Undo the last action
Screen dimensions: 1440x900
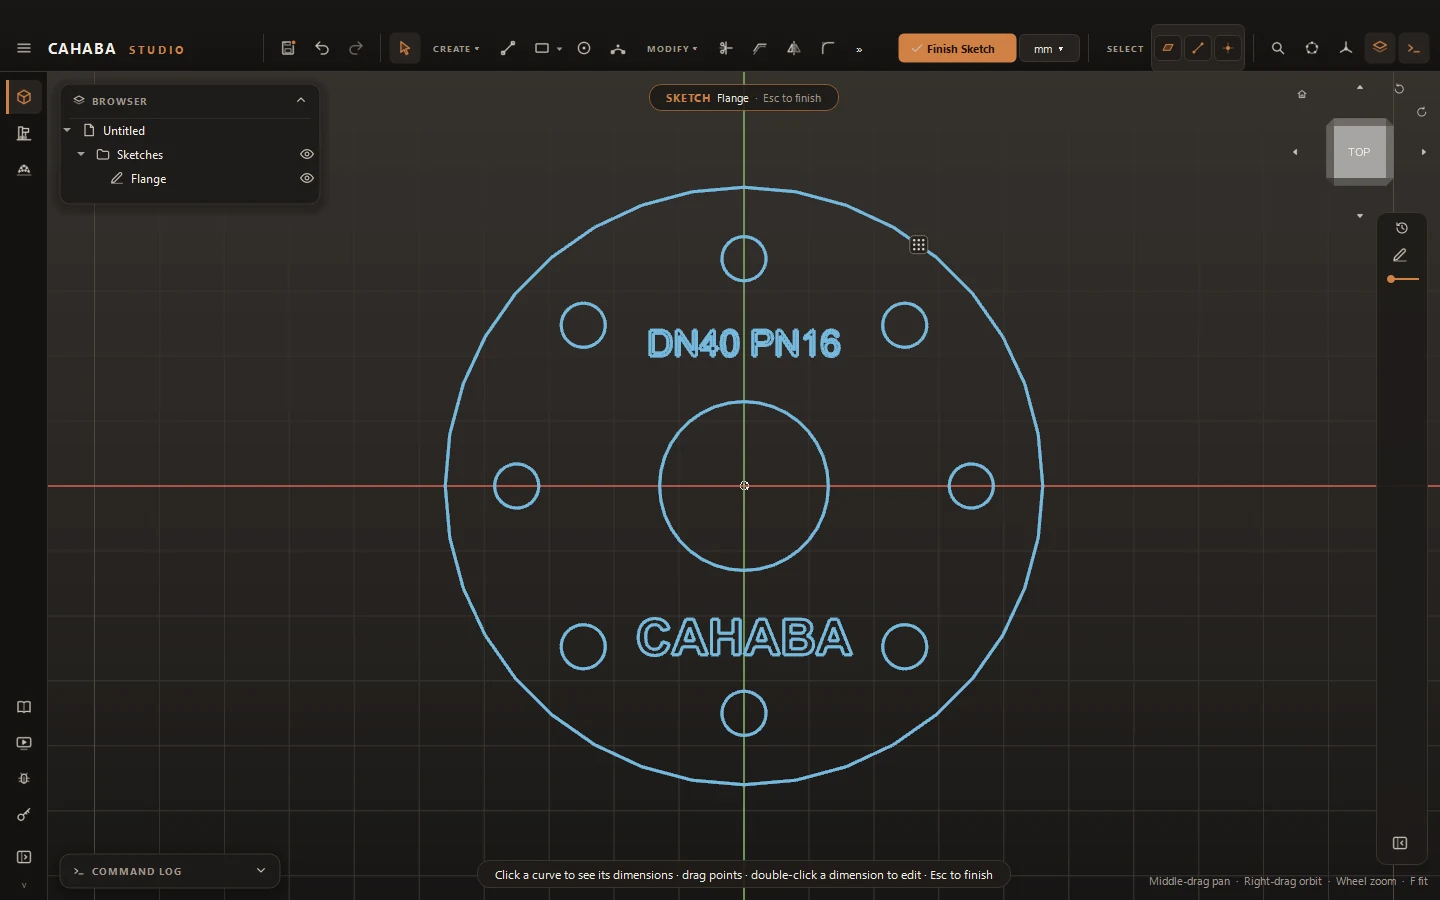(x=322, y=48)
